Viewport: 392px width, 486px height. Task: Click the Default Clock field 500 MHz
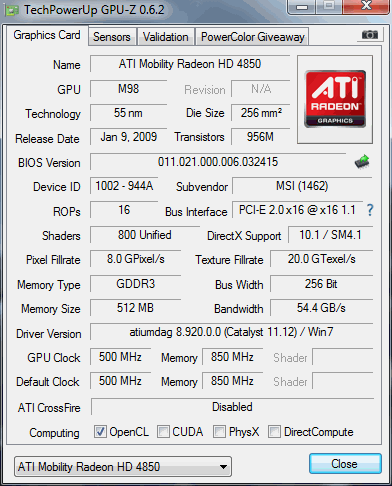pyautogui.click(x=120, y=381)
